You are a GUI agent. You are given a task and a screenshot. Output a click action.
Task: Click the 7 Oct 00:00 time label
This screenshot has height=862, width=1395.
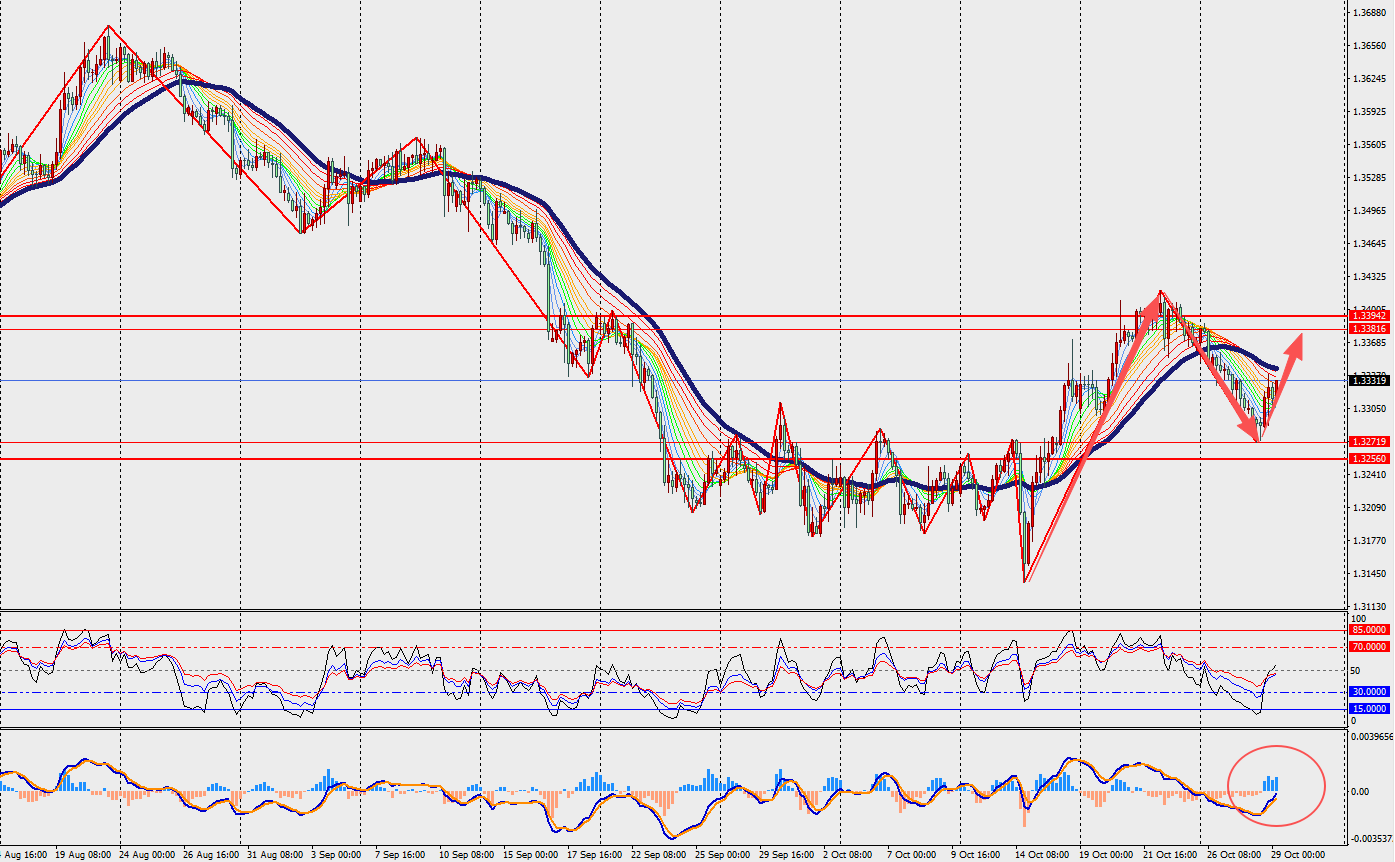911,855
